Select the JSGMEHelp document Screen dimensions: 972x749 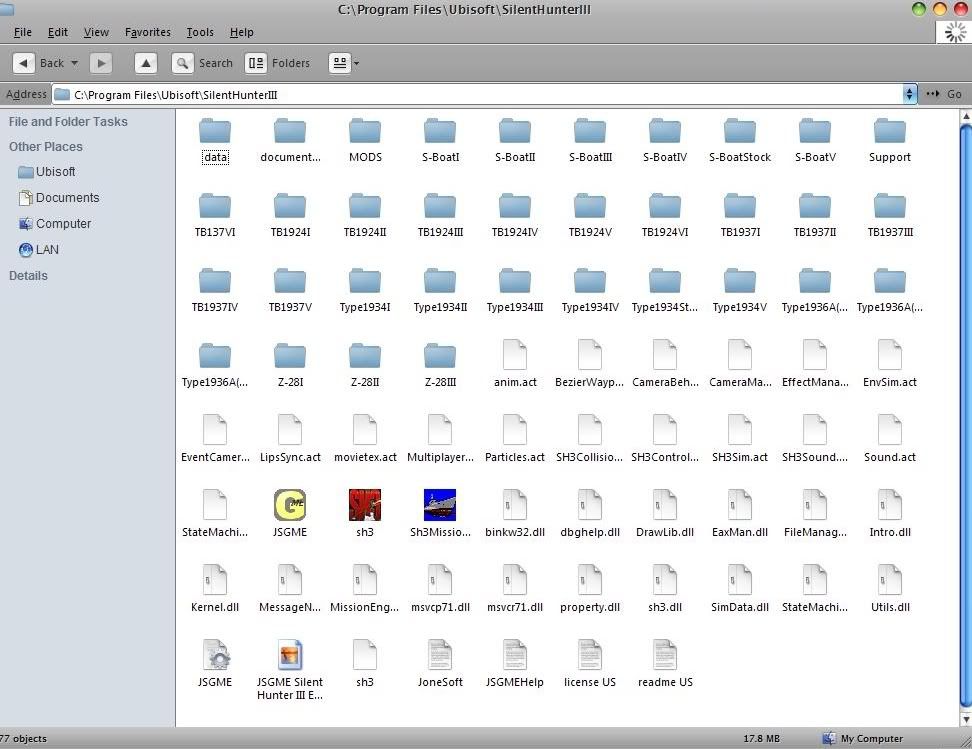(515, 665)
